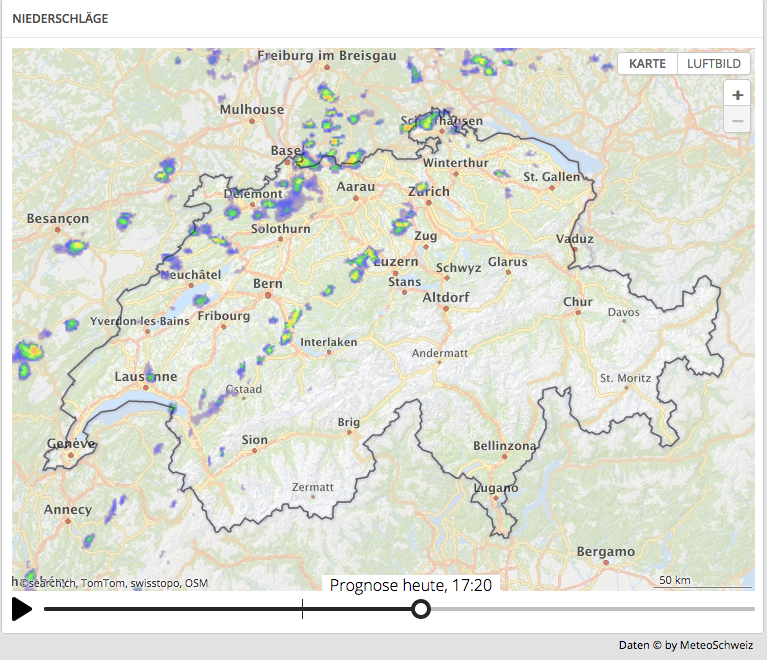The width and height of the screenshot is (767, 660).
Task: Click the vertical current-time tick on timeline
Action: [x=302, y=609]
